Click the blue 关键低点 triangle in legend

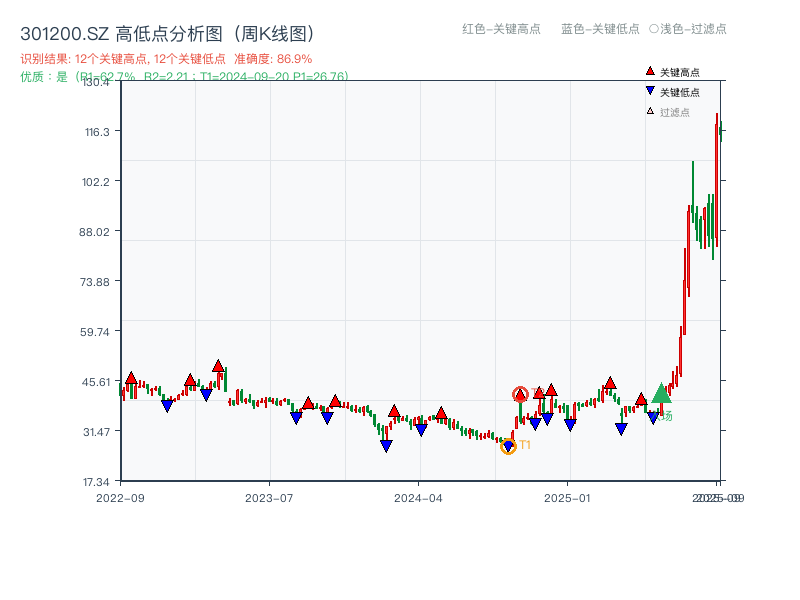pyautogui.click(x=650, y=91)
